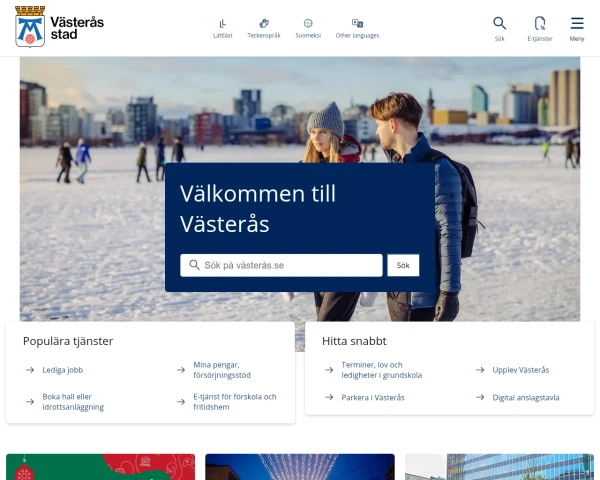Viewport: 600px width, 480px height.
Task: Open the E-tjänster icon
Action: coord(540,29)
